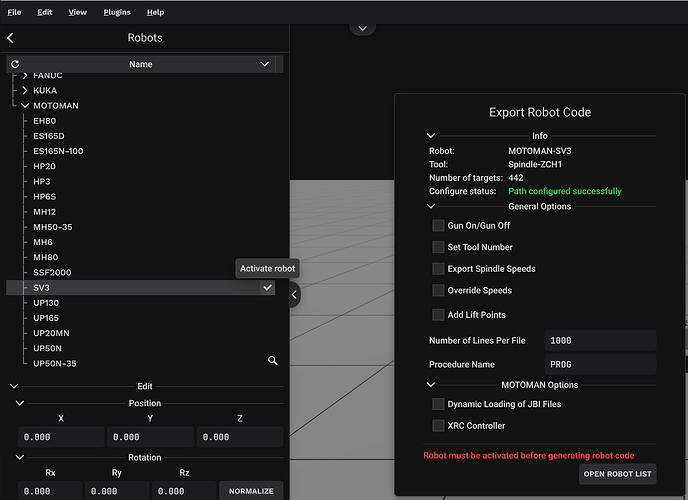Select the EH80 robot
This screenshot has width=688, height=500.
point(44,121)
